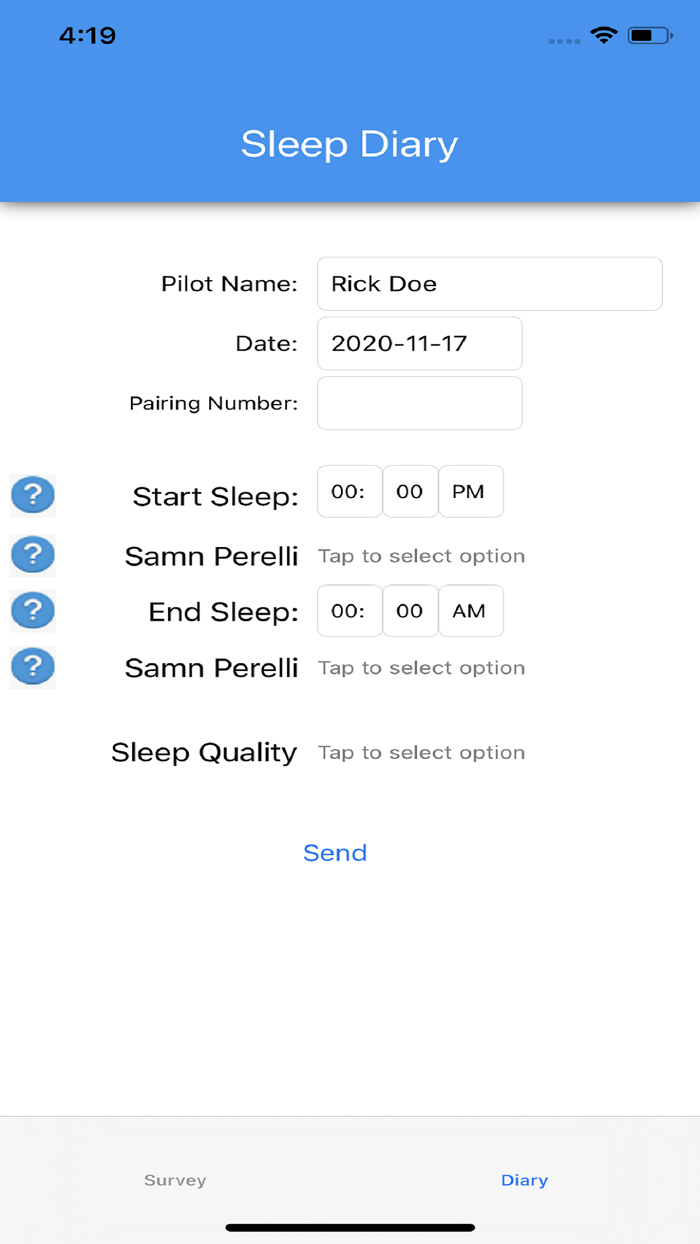Viewport: 700px width, 1244px height.
Task: Open the Sleep Quality option selector
Action: (x=420, y=752)
